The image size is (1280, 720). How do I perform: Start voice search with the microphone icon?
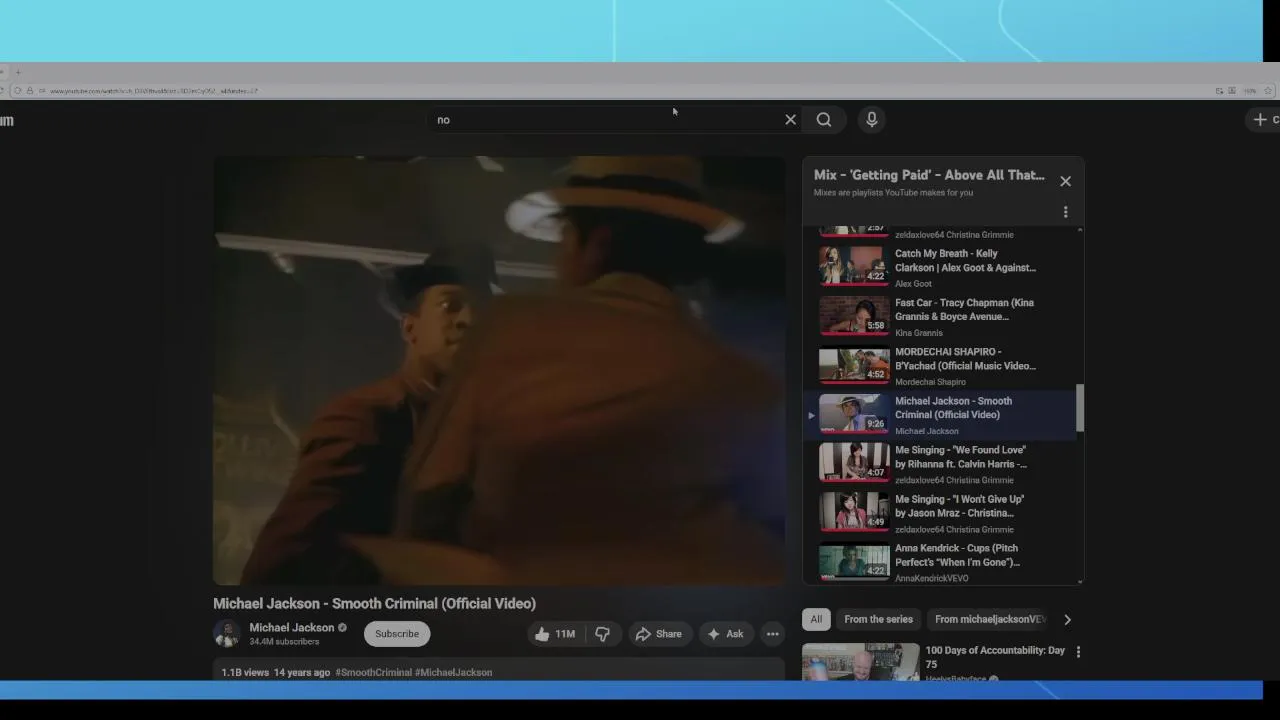tap(872, 120)
